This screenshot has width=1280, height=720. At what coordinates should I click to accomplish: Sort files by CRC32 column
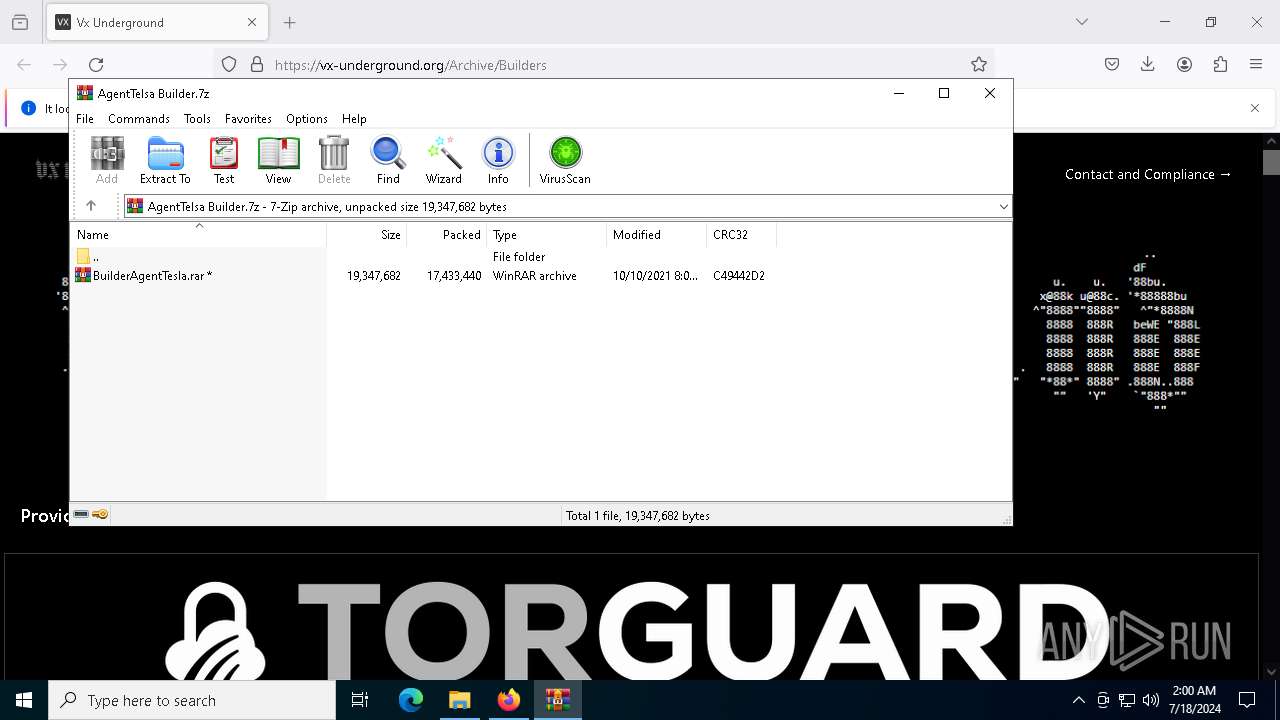(x=741, y=234)
